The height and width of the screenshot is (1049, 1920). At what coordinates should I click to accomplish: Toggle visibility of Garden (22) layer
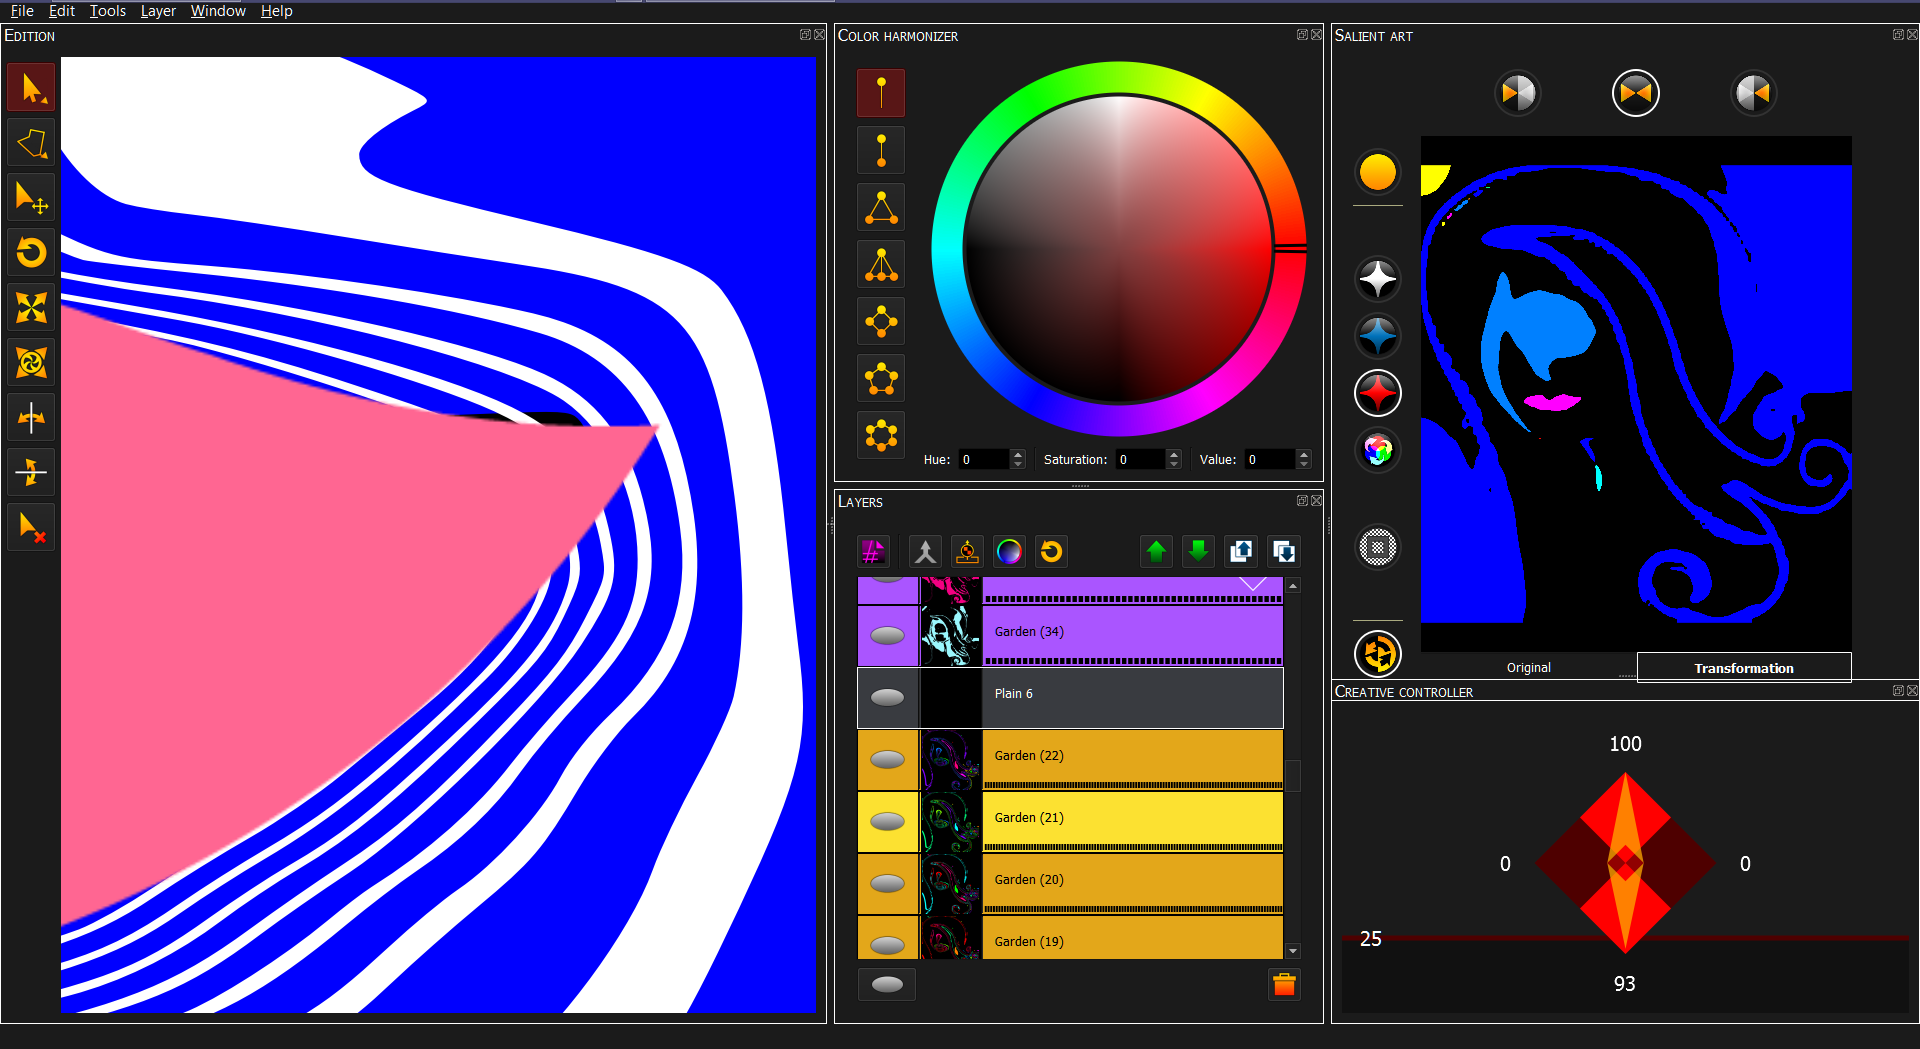(887, 760)
